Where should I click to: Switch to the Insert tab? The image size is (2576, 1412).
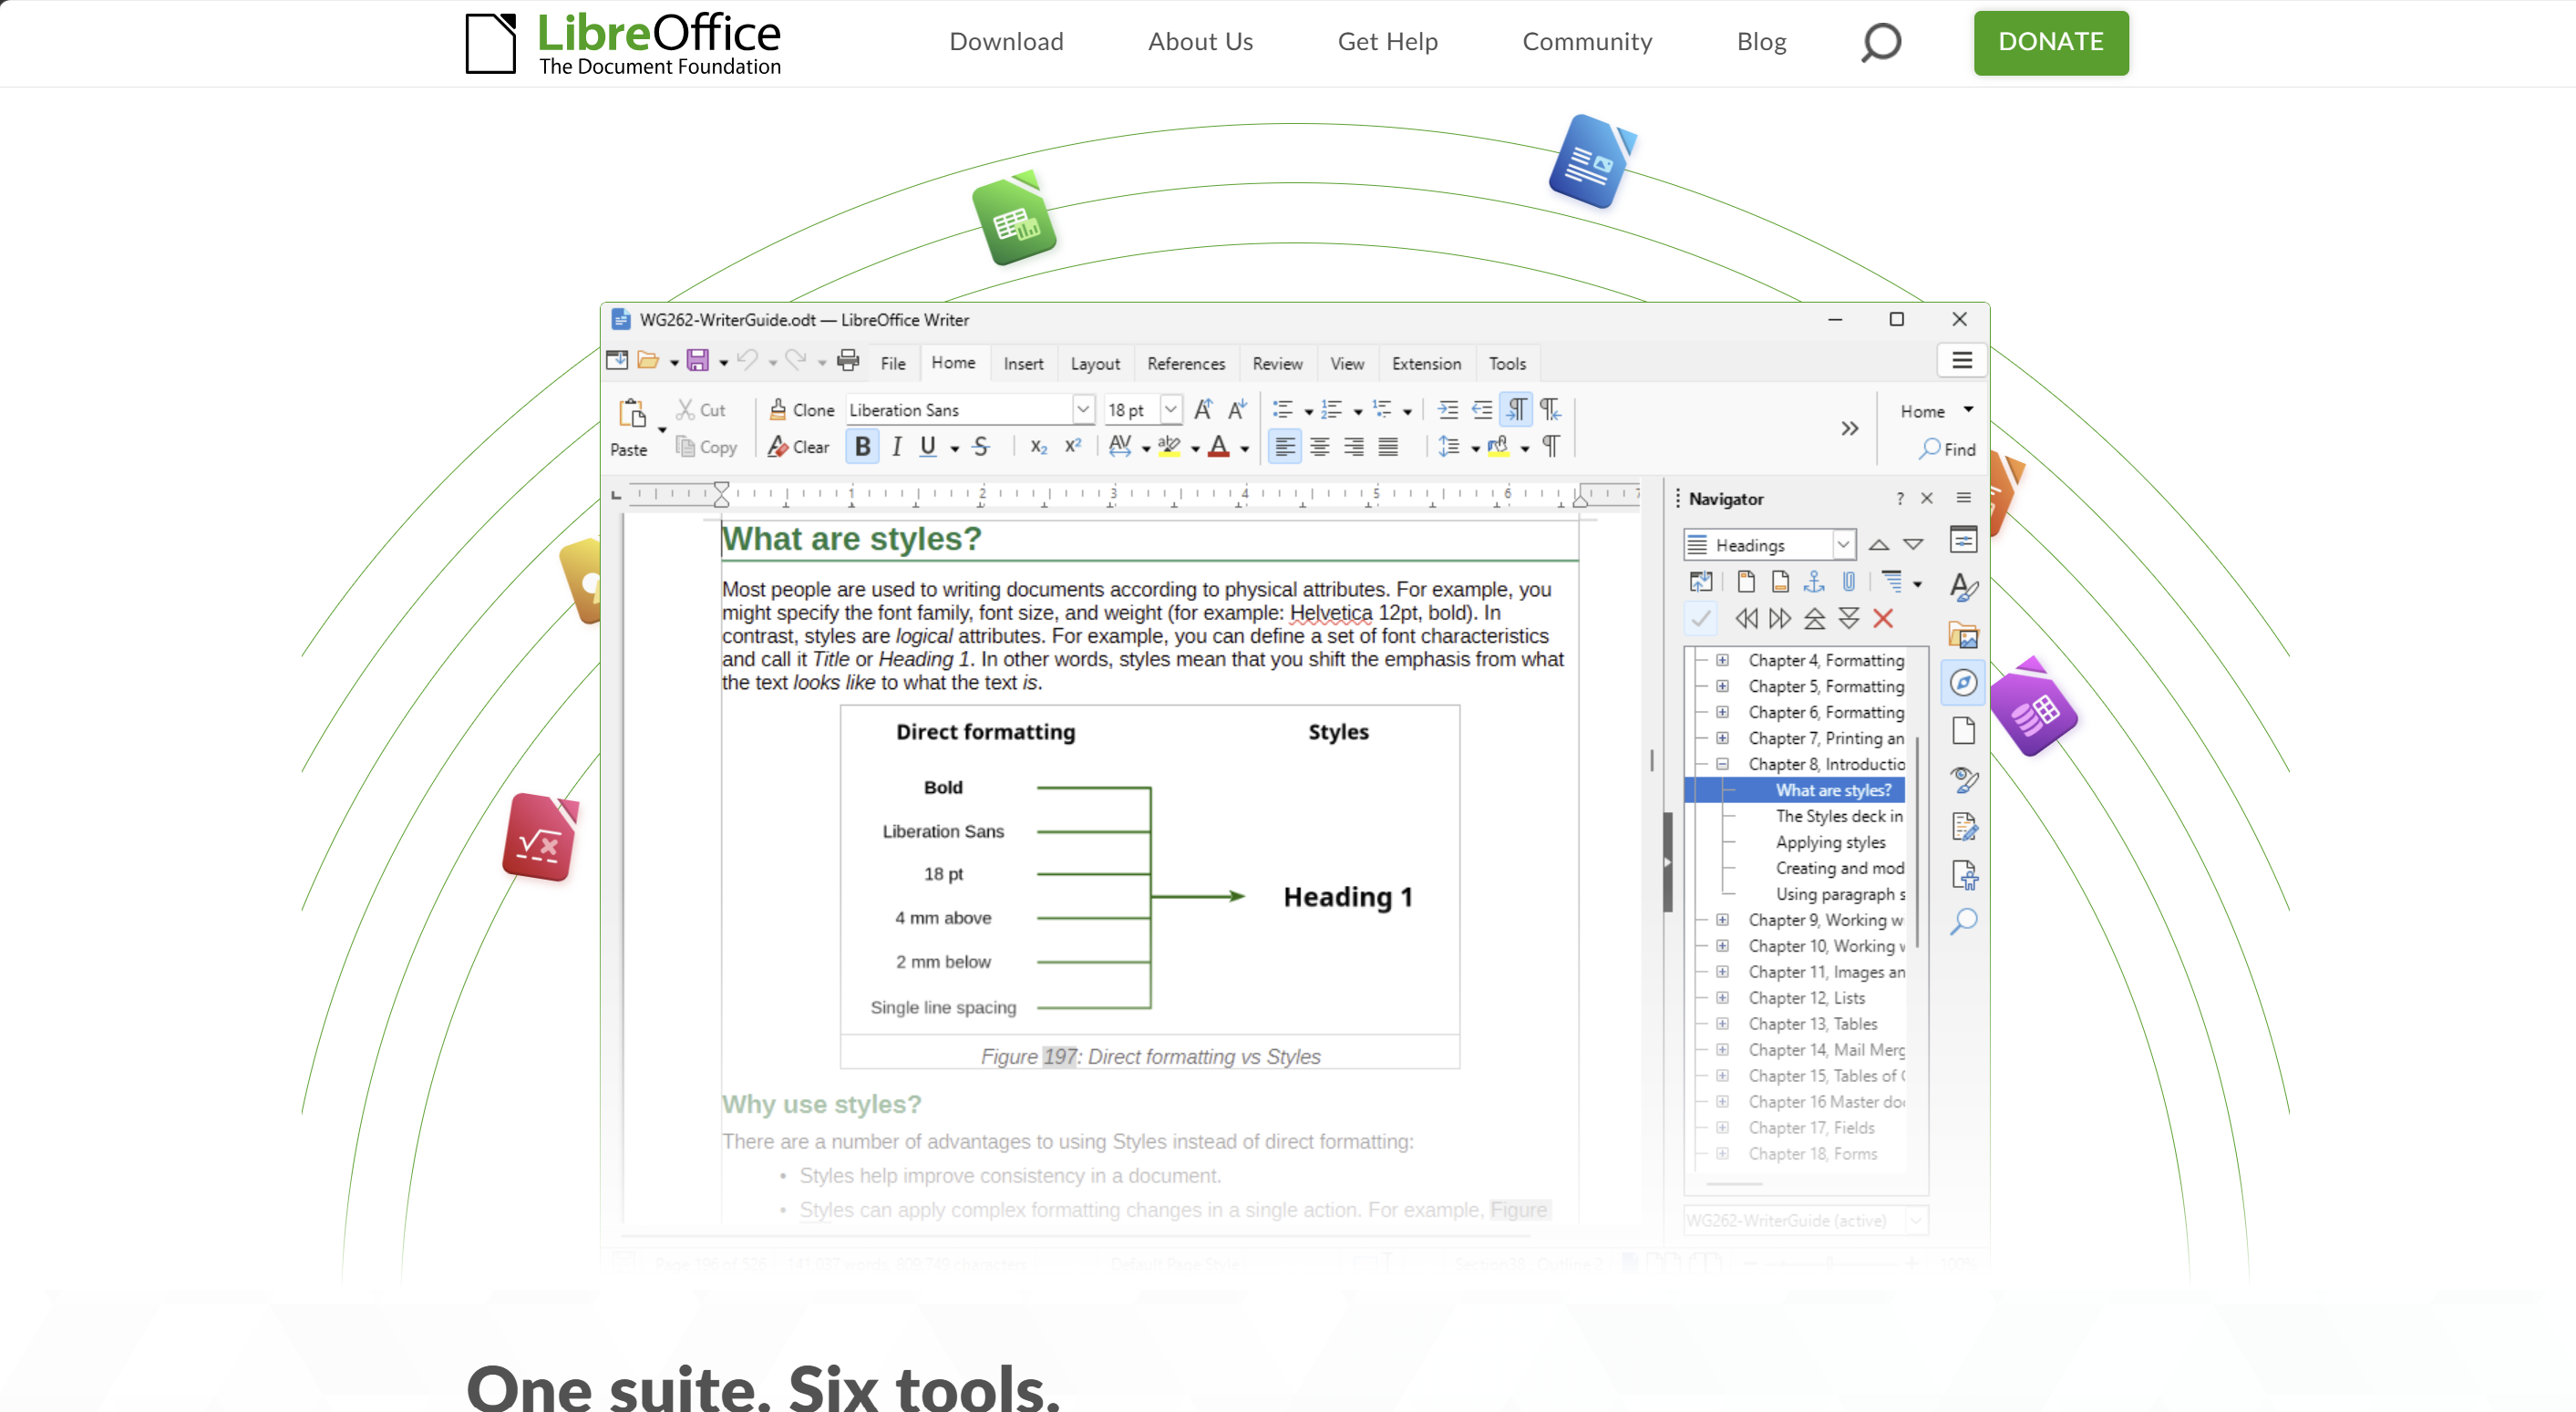coord(1023,364)
